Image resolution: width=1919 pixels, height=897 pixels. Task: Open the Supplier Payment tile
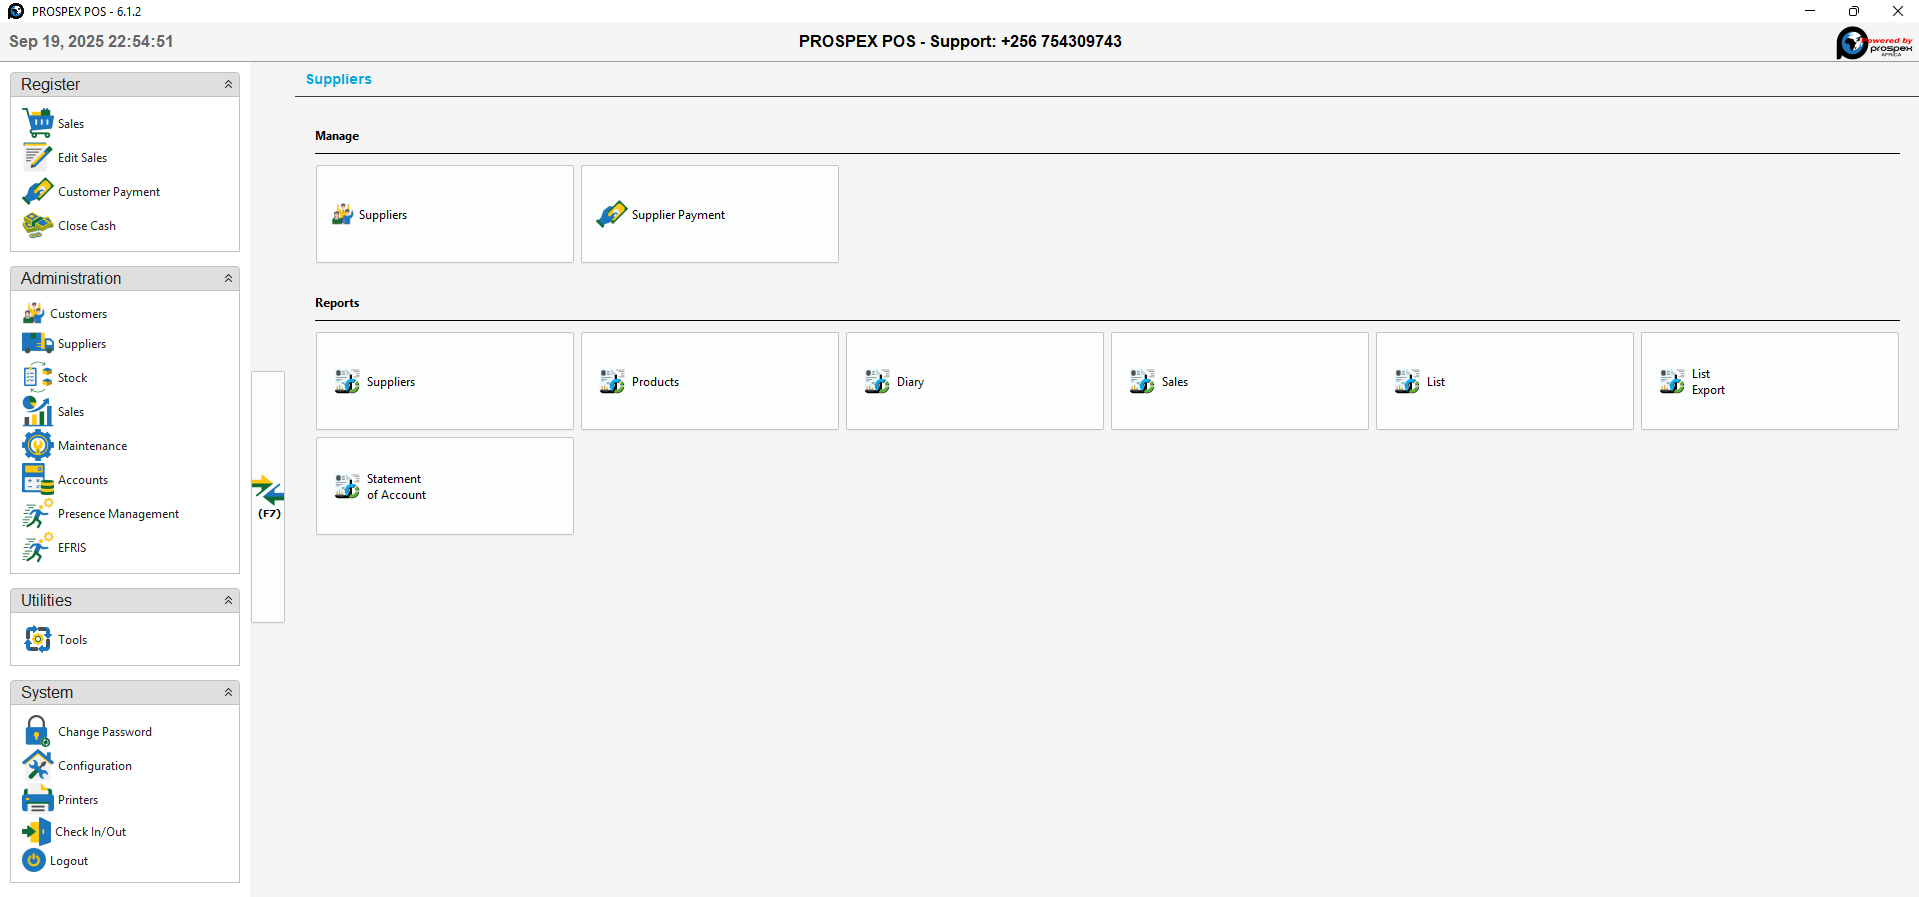(x=709, y=215)
